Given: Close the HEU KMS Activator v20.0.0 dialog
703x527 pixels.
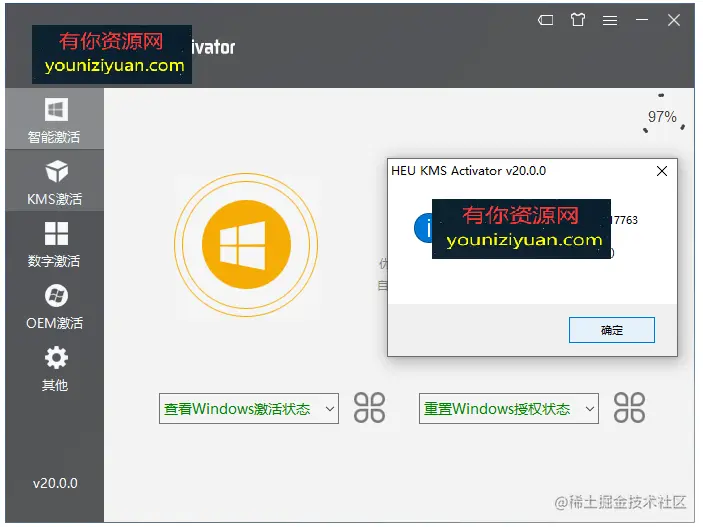Looking at the screenshot, I should (x=662, y=171).
